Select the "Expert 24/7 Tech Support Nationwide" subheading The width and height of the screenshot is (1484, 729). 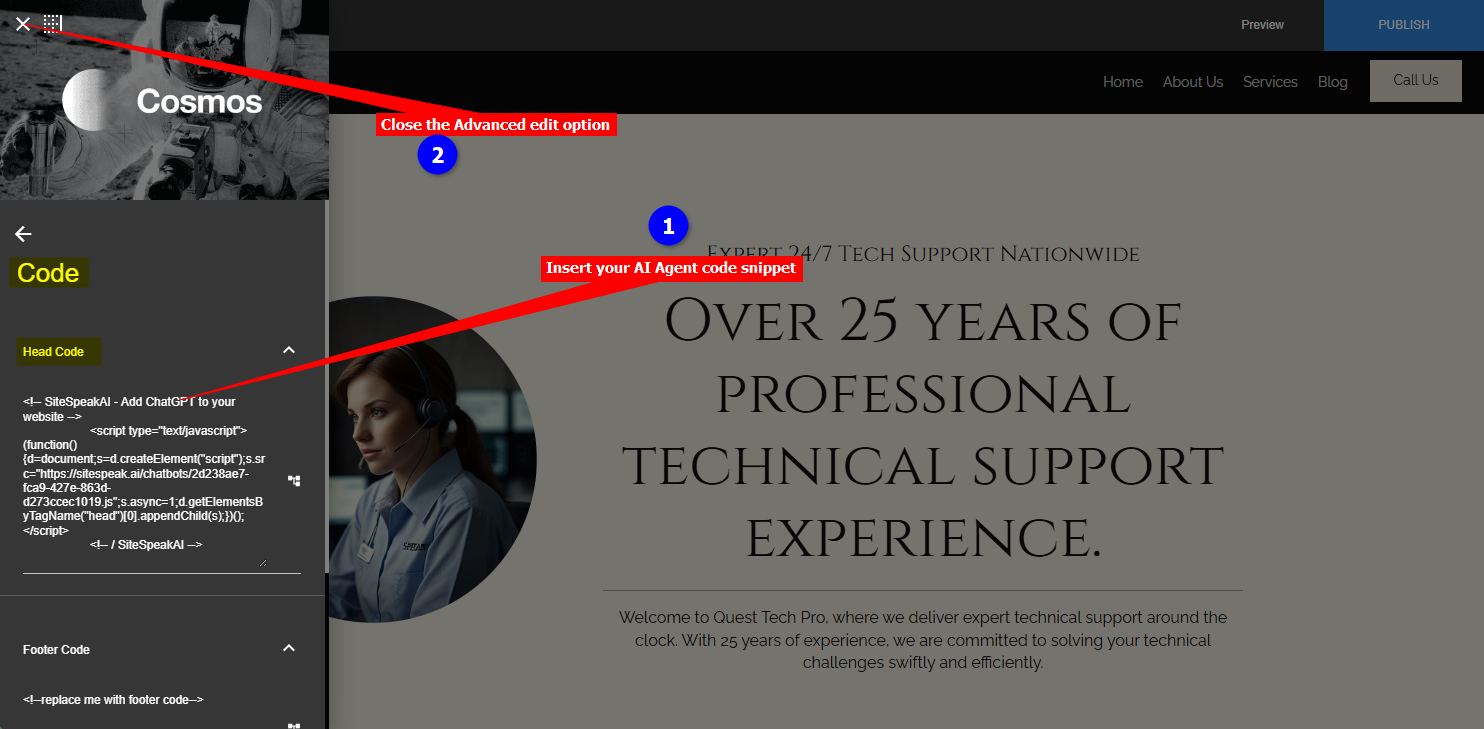tap(923, 254)
